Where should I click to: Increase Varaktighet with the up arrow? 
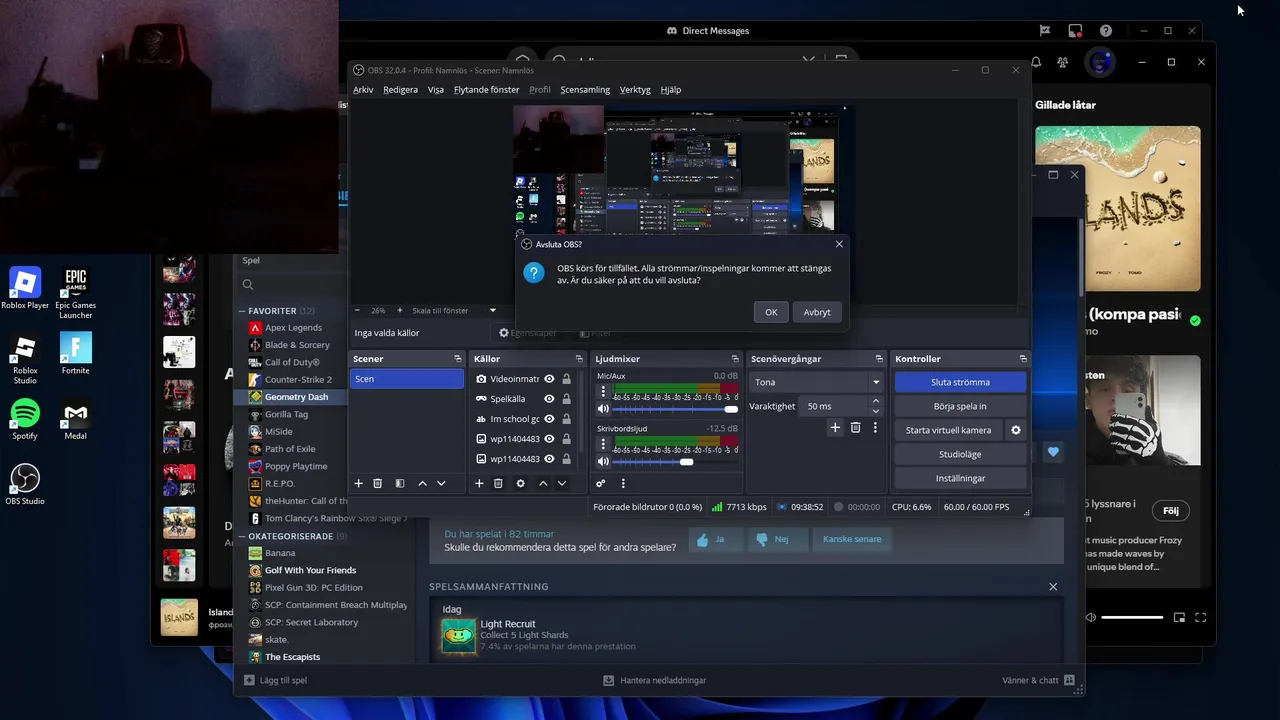(x=876, y=401)
